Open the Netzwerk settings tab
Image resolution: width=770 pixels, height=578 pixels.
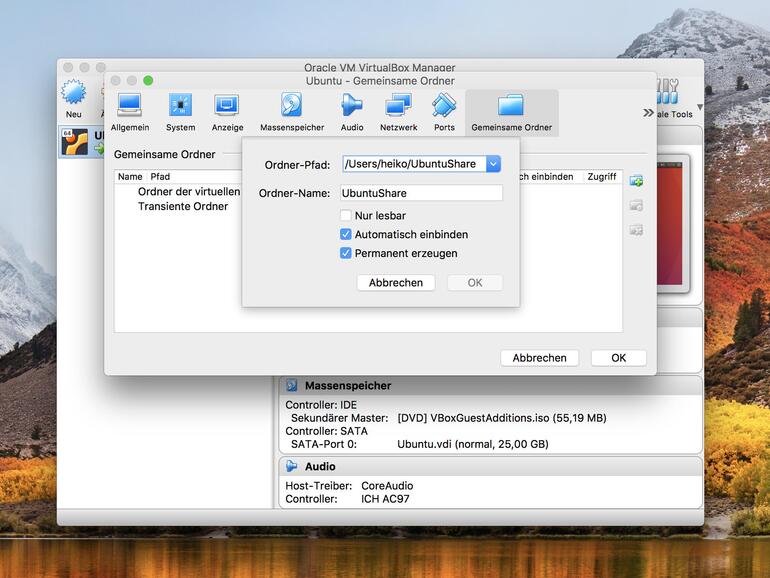398,112
